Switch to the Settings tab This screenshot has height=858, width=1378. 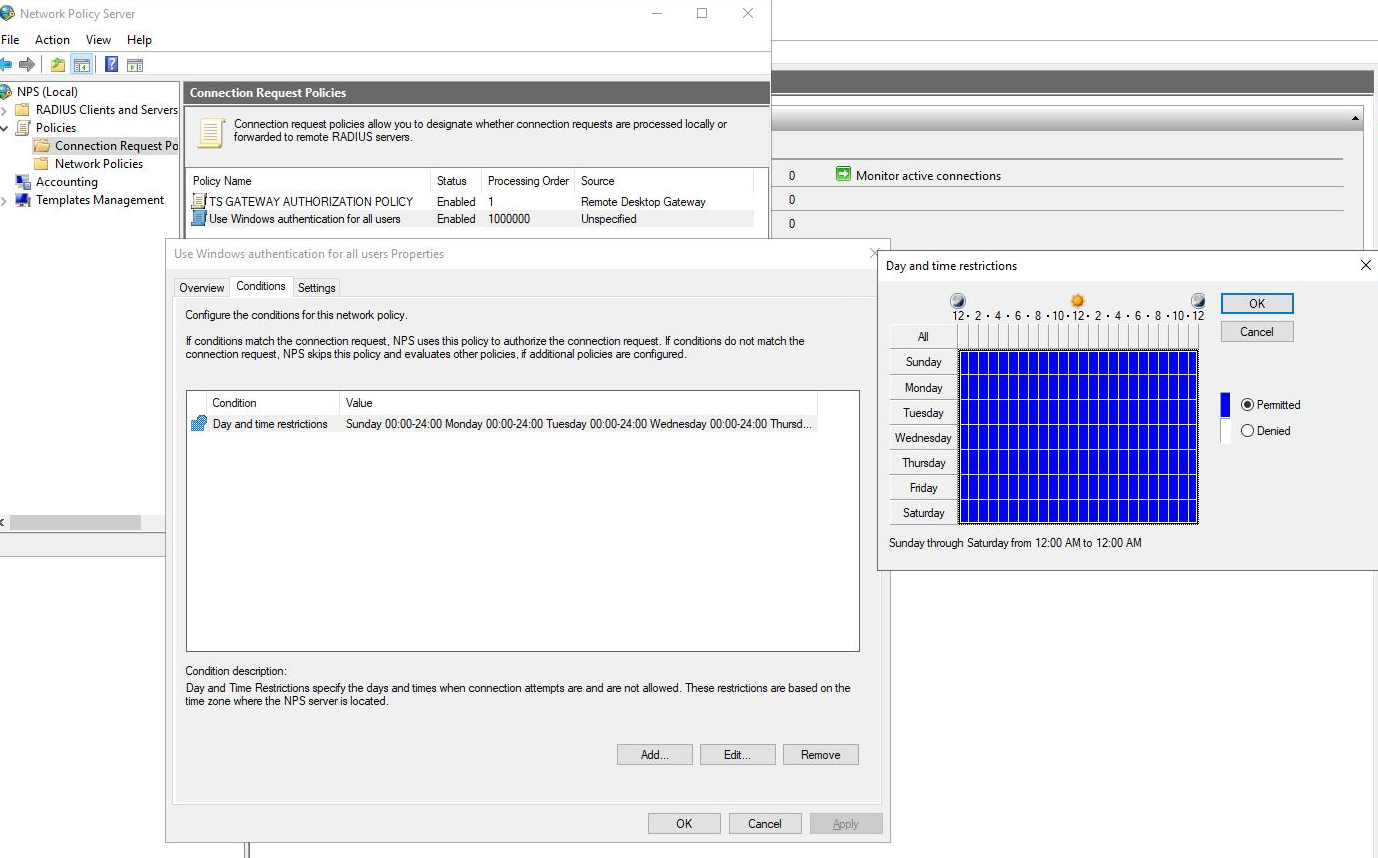316,287
